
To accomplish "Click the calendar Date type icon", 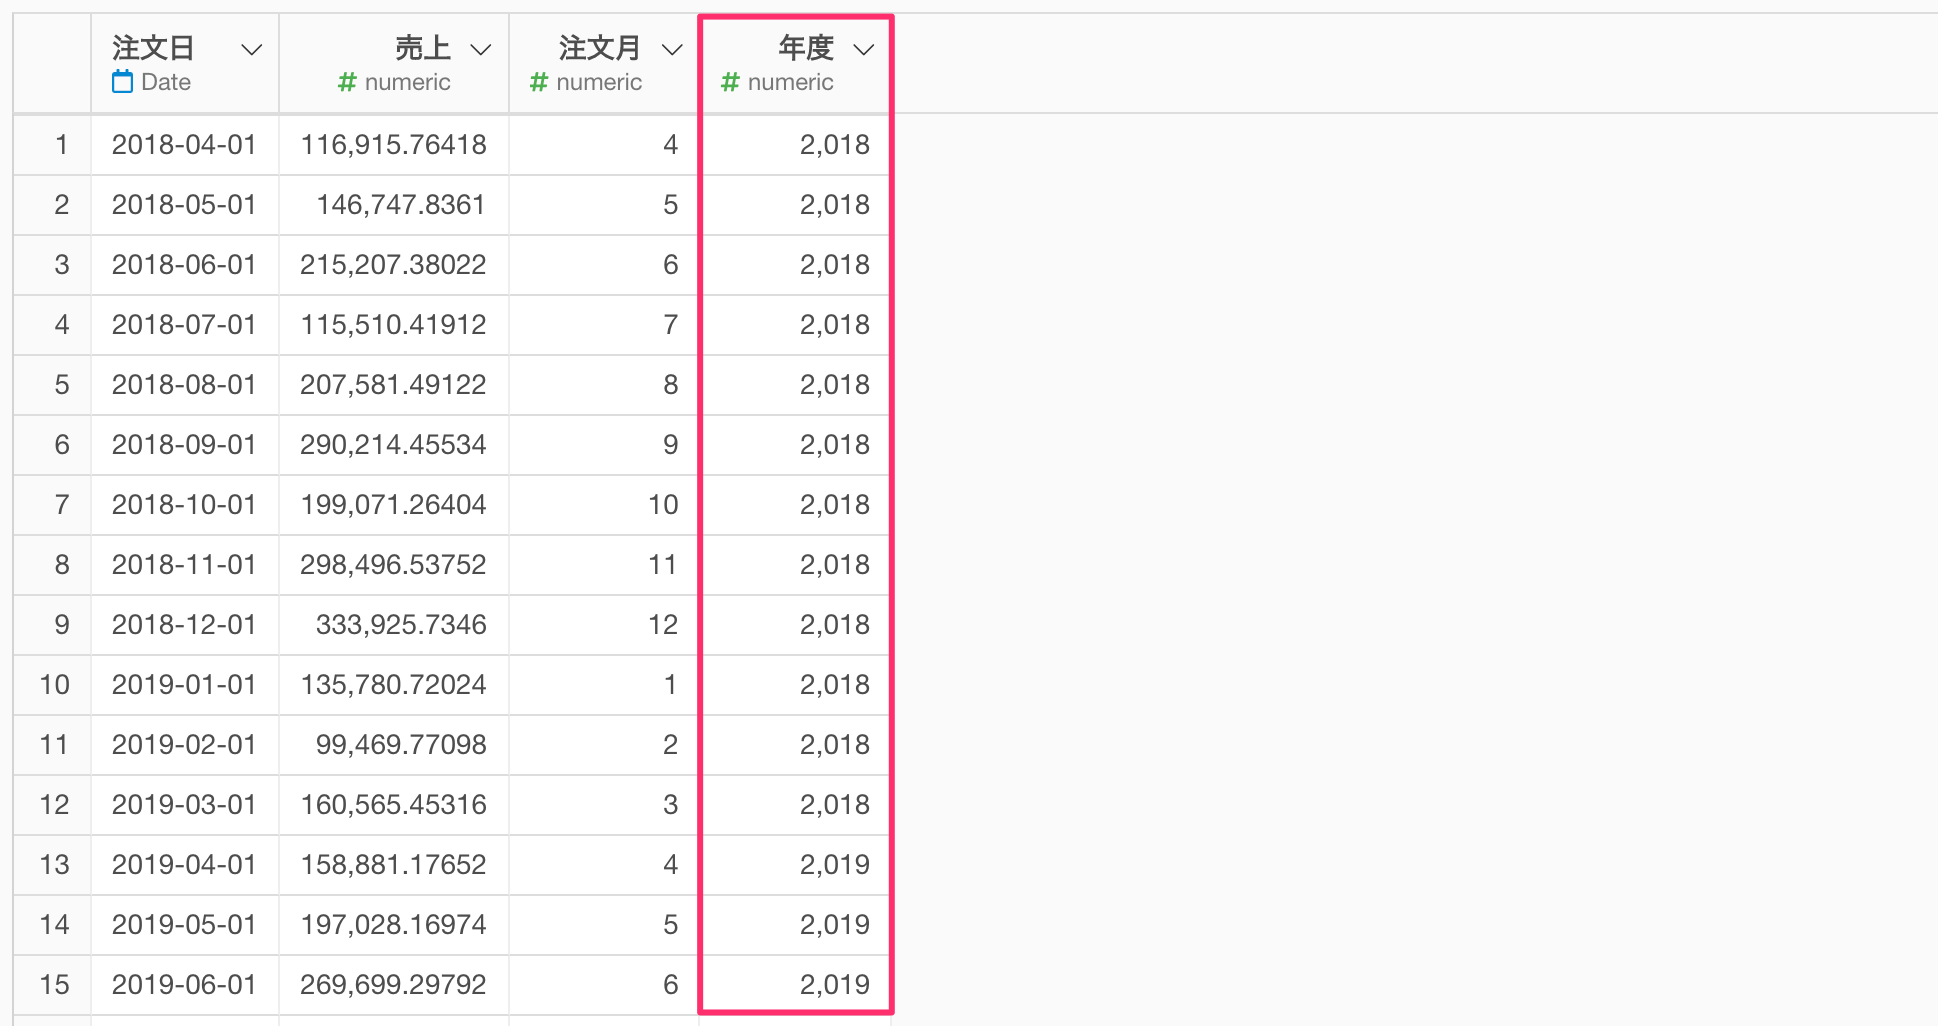I will 122,82.
